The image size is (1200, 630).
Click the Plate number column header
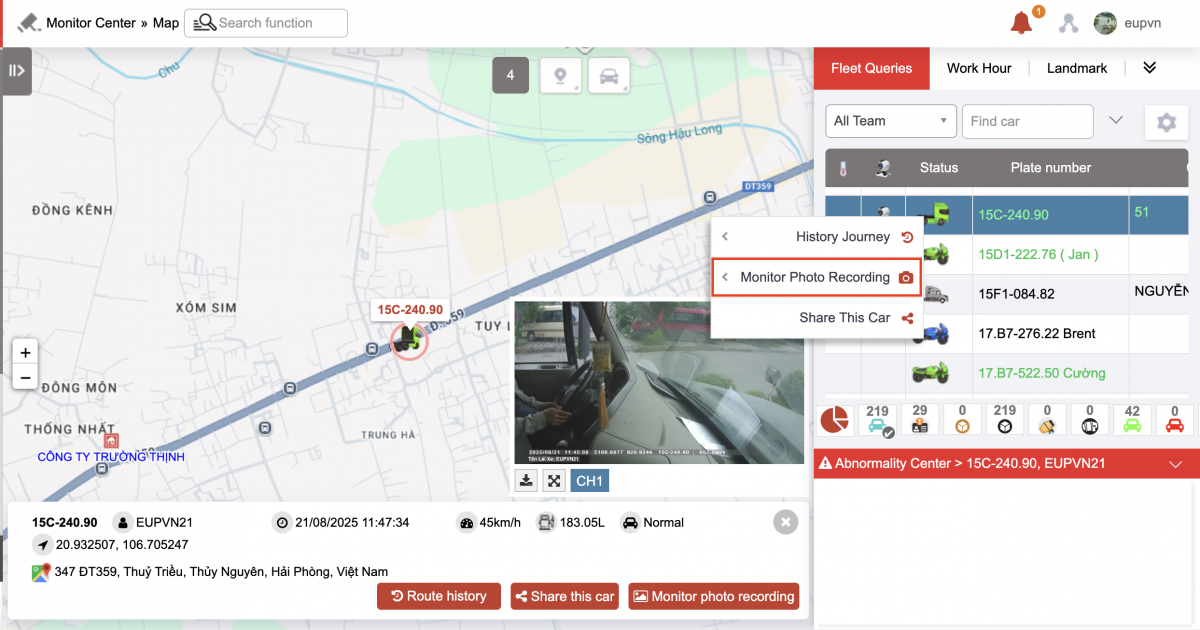click(1051, 168)
